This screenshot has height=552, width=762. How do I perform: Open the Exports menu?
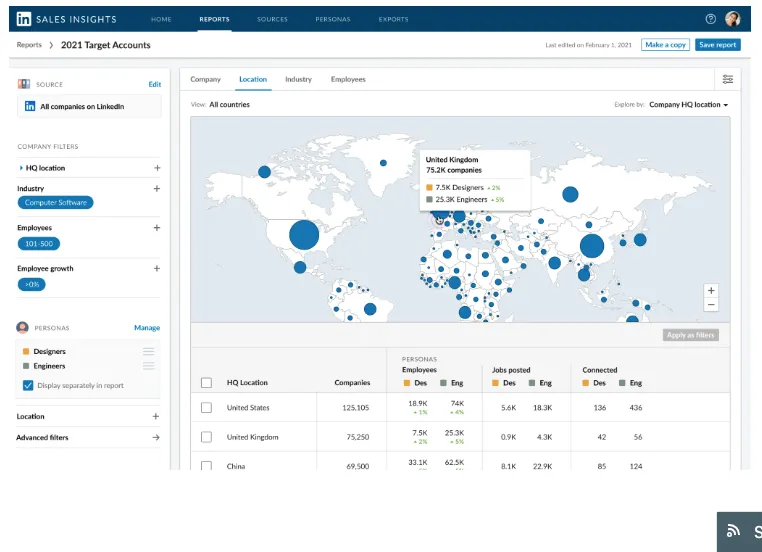tap(393, 19)
